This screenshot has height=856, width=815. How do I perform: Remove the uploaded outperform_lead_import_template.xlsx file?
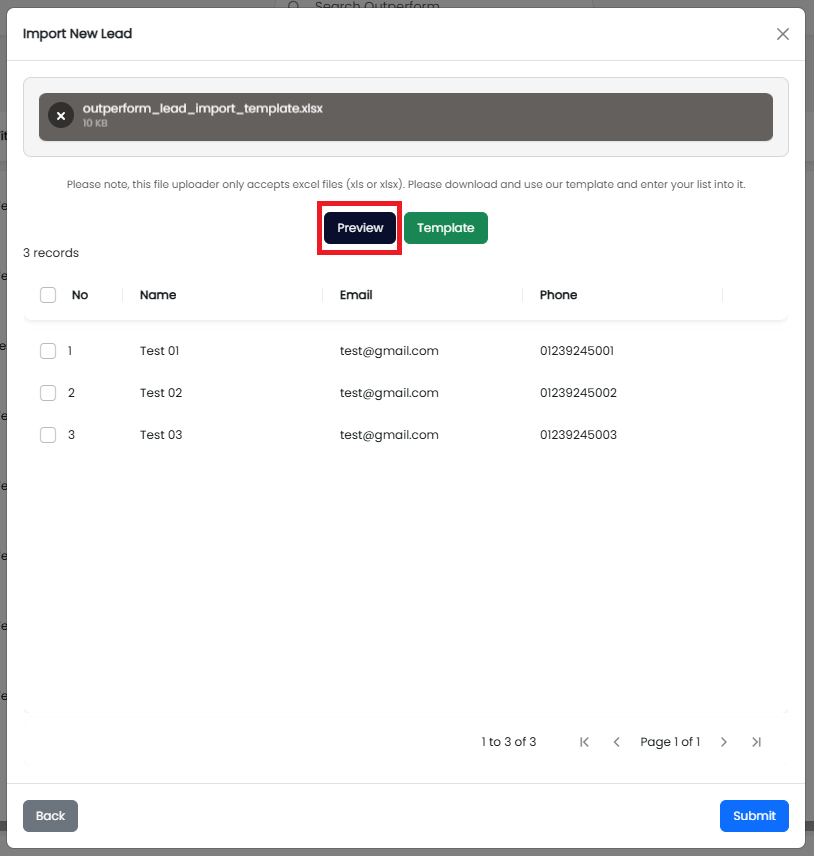61,116
